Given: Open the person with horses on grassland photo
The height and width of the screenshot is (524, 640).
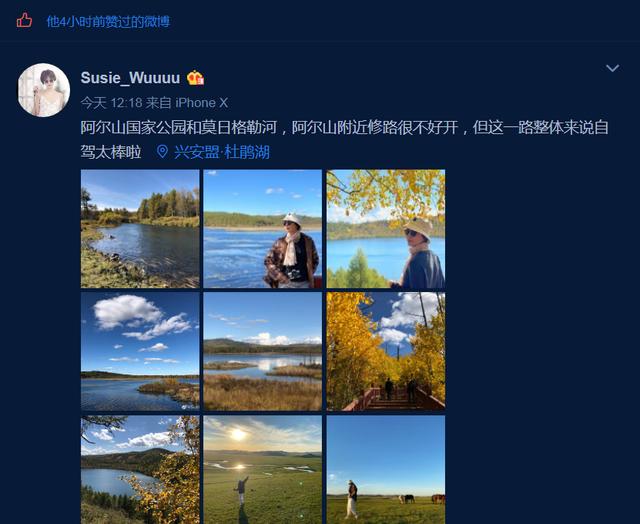Looking at the screenshot, I should (x=386, y=470).
